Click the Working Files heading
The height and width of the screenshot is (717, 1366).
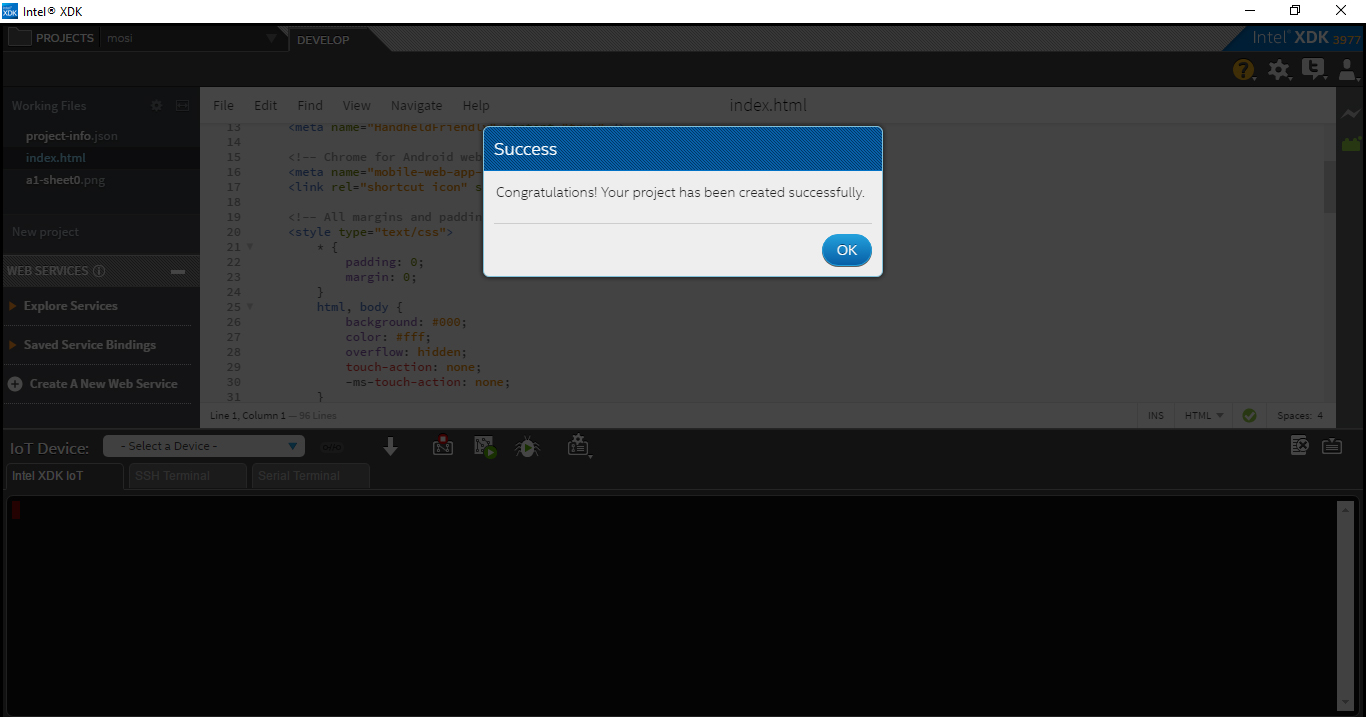[49, 106]
